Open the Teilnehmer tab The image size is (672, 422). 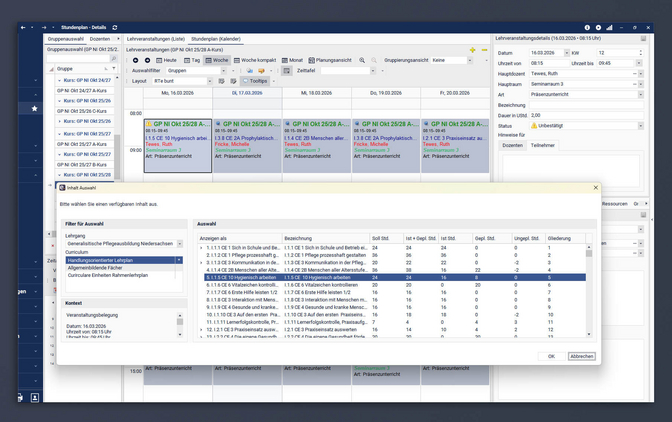[543, 145]
